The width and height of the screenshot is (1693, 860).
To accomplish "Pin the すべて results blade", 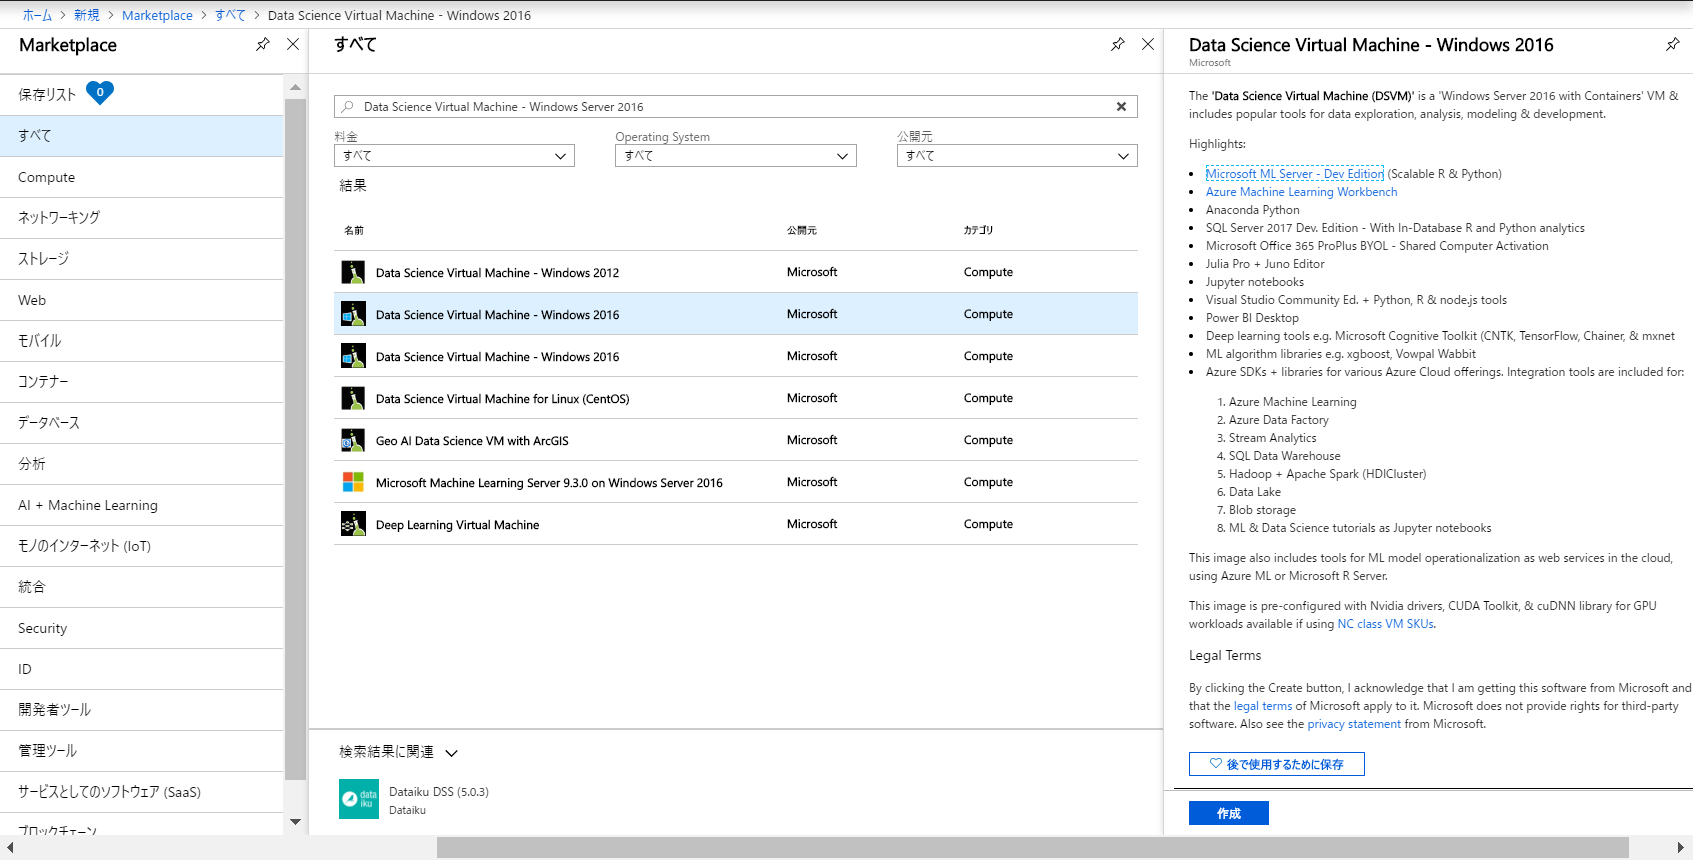I will tap(1117, 45).
